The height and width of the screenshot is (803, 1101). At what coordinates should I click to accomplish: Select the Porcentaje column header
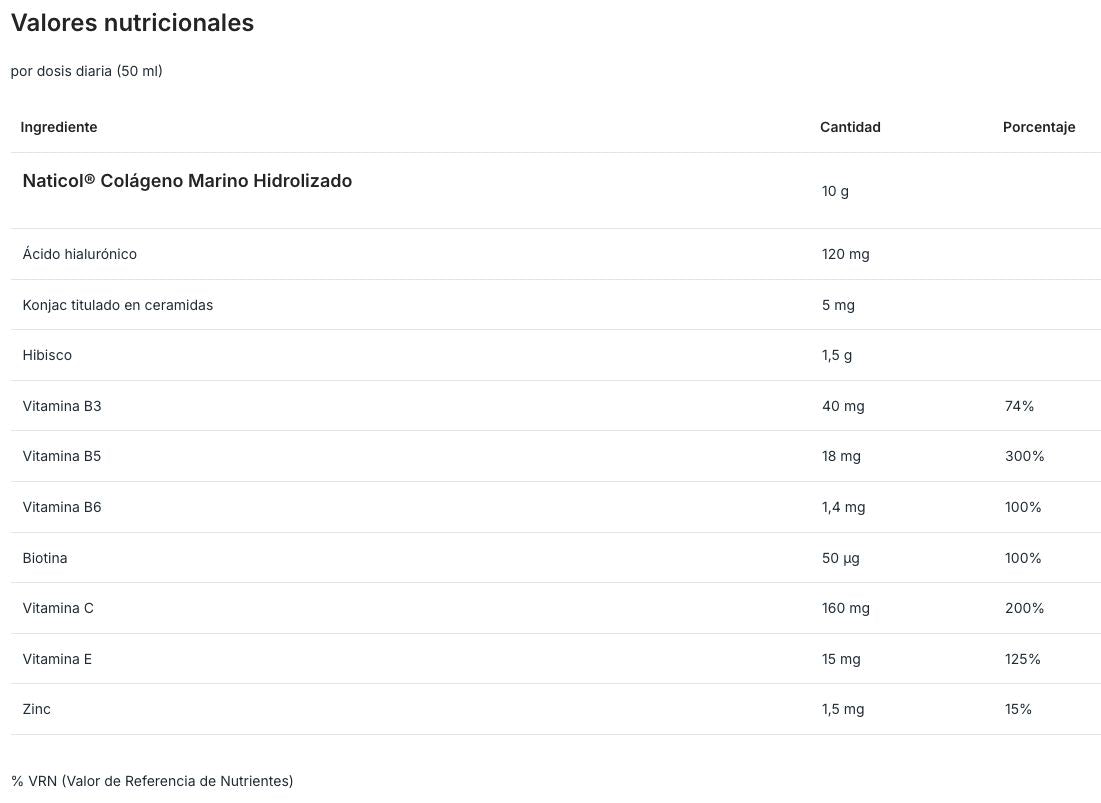pos(1039,127)
